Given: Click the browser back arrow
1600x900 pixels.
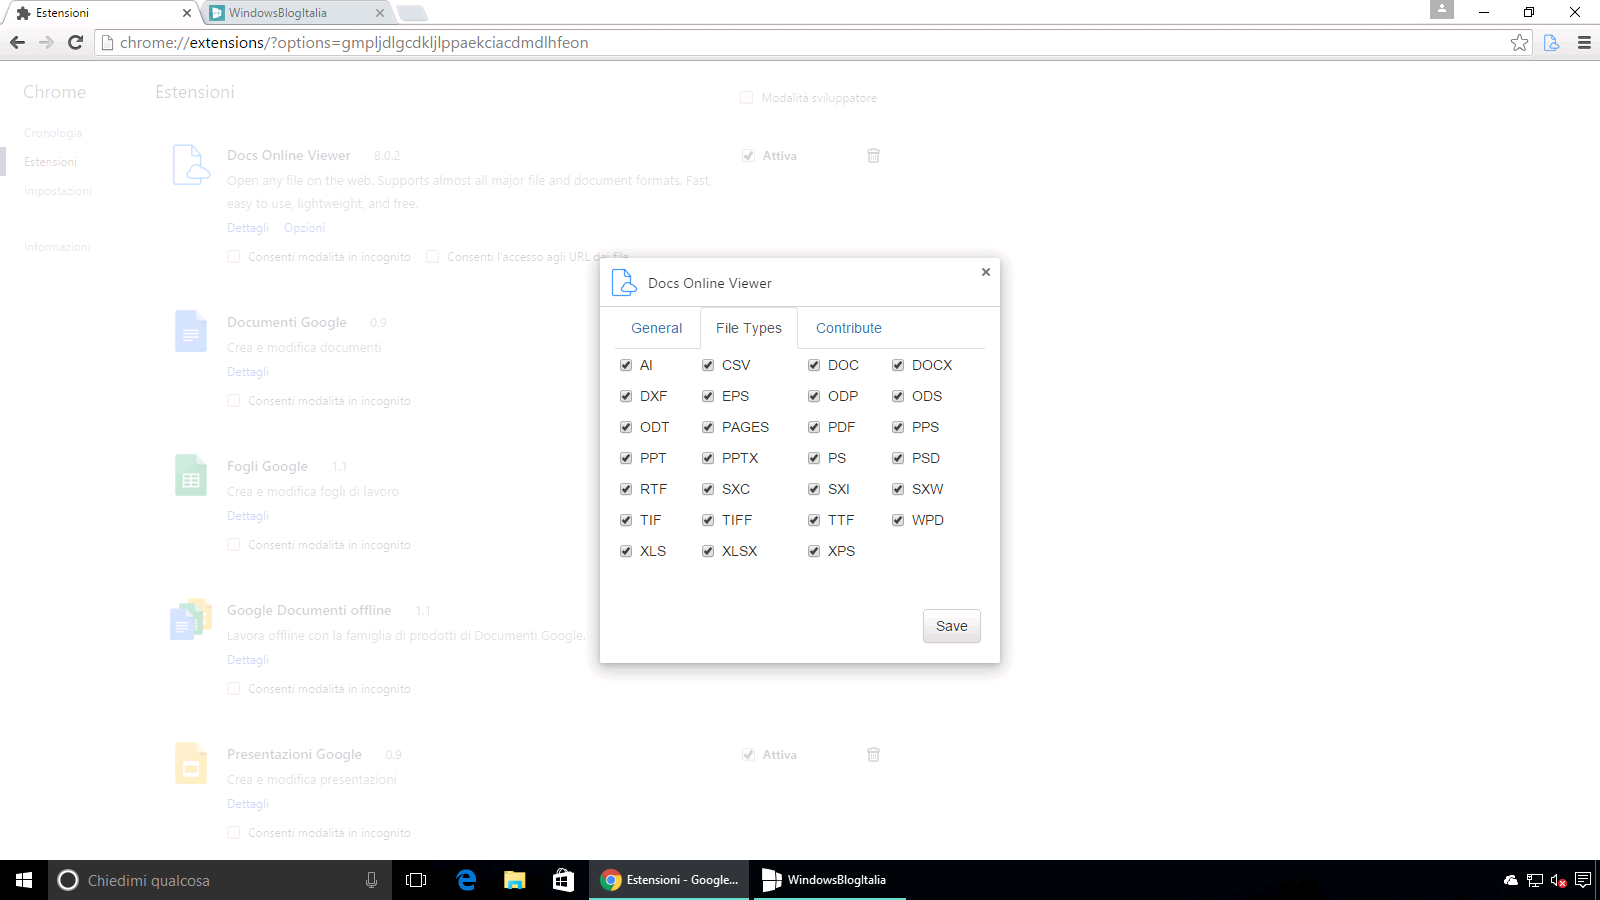Looking at the screenshot, I should tap(17, 42).
